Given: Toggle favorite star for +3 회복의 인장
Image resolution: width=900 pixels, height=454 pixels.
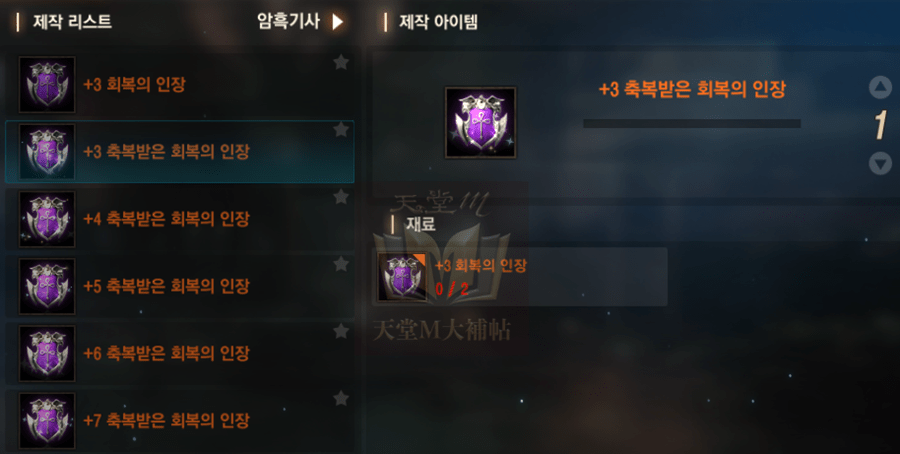Looking at the screenshot, I should (x=341, y=62).
